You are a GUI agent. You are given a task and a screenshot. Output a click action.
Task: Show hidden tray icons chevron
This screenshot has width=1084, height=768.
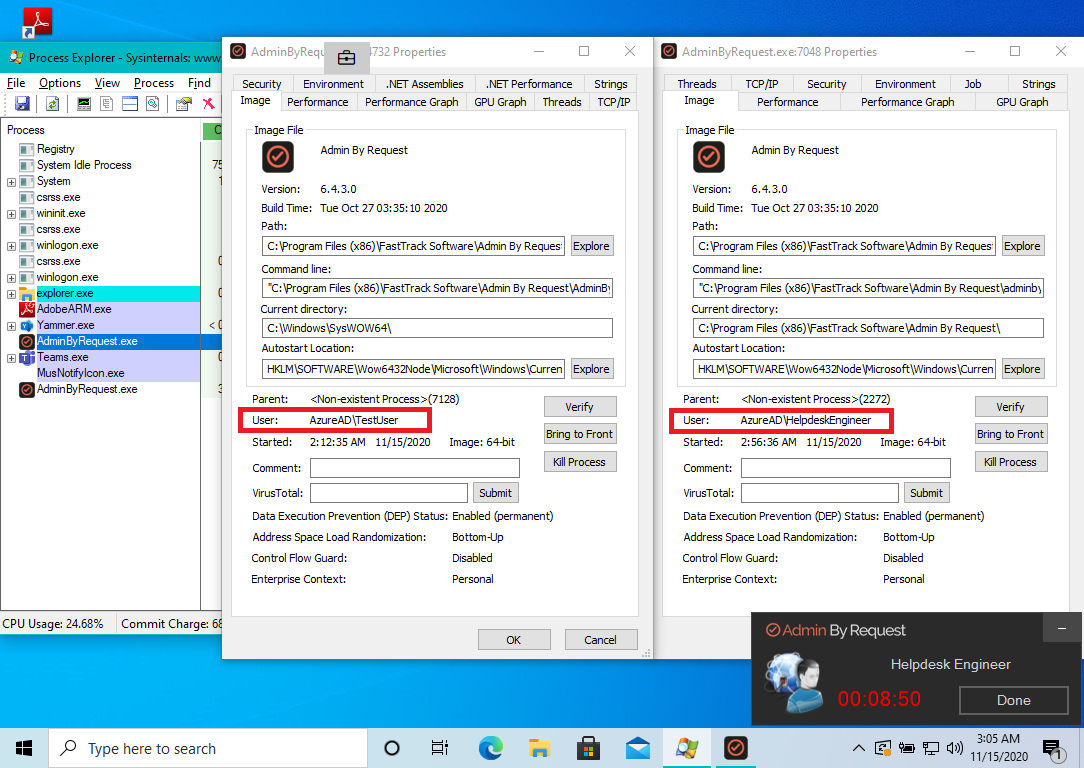coord(859,748)
